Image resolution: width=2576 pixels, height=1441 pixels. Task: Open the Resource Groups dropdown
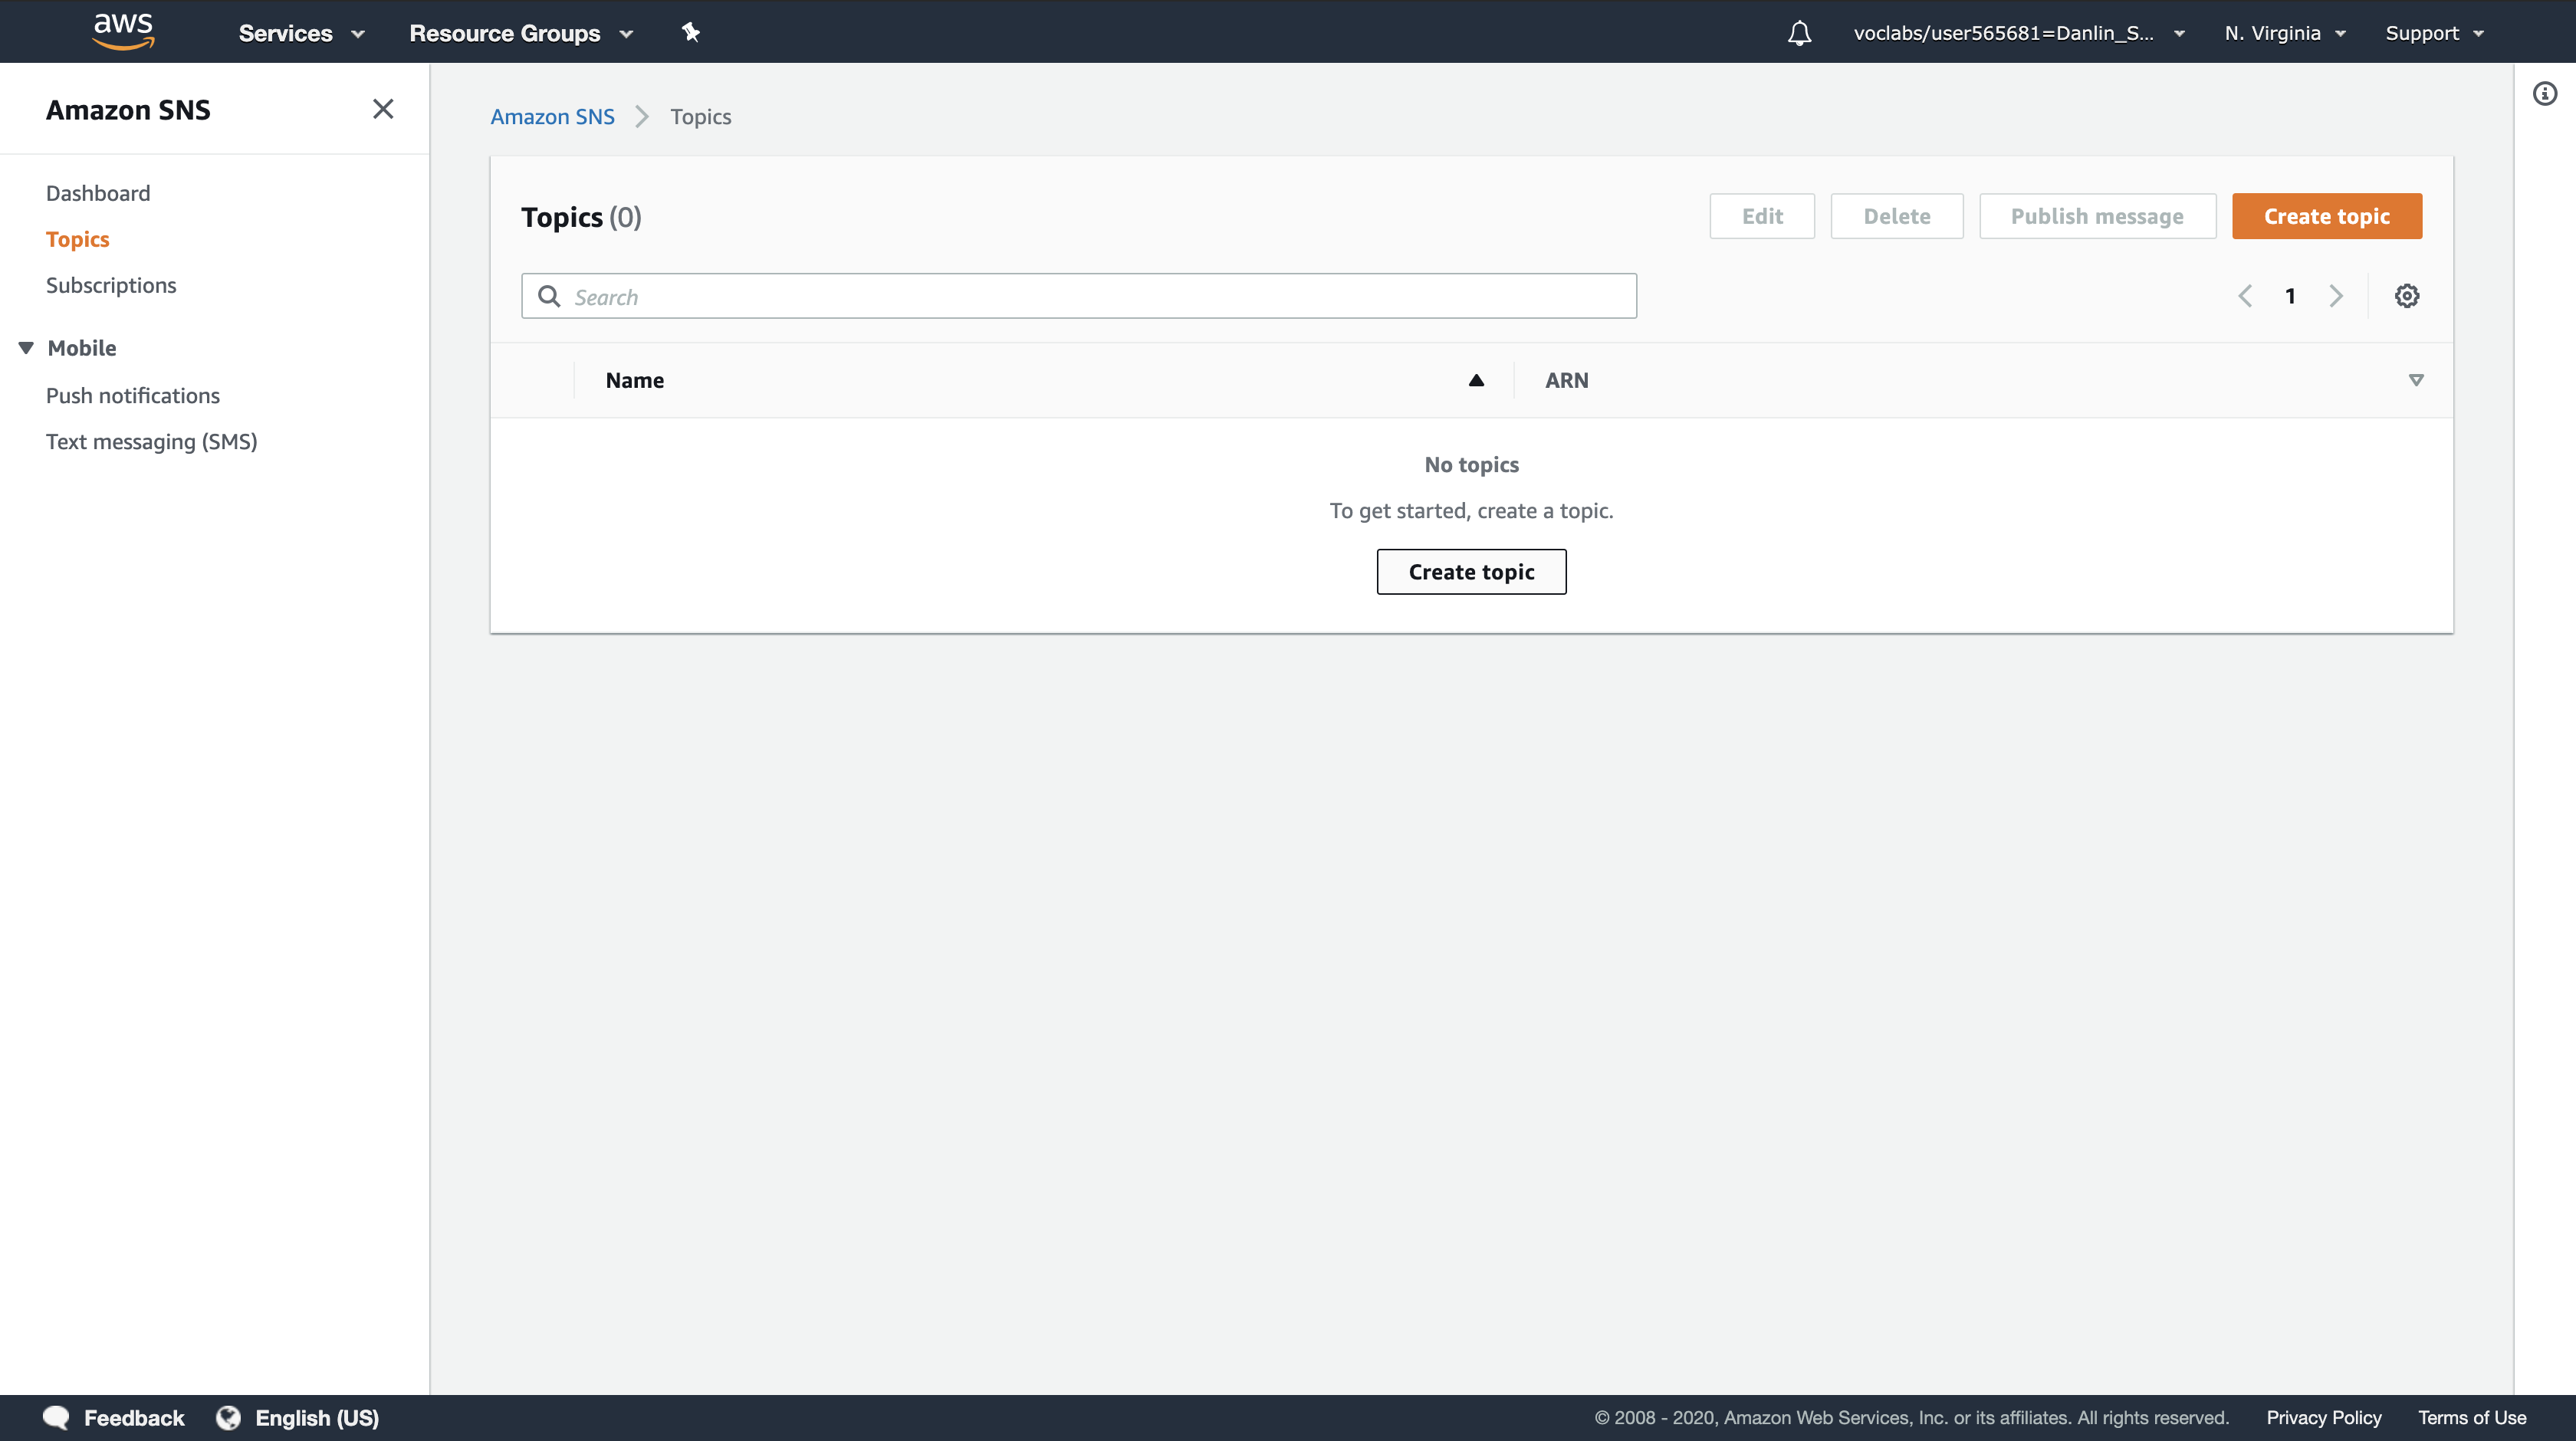click(520, 33)
